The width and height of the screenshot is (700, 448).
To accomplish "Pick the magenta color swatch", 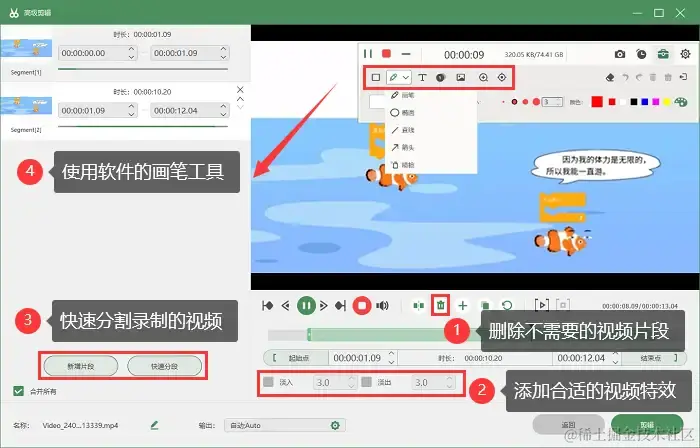I will pyautogui.click(x=655, y=102).
